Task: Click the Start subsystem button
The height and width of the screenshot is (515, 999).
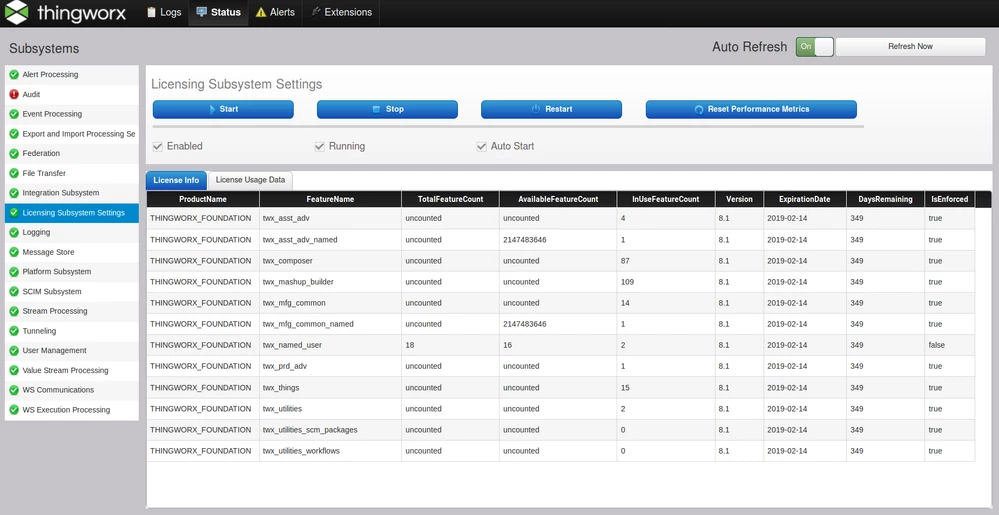Action: (x=223, y=109)
